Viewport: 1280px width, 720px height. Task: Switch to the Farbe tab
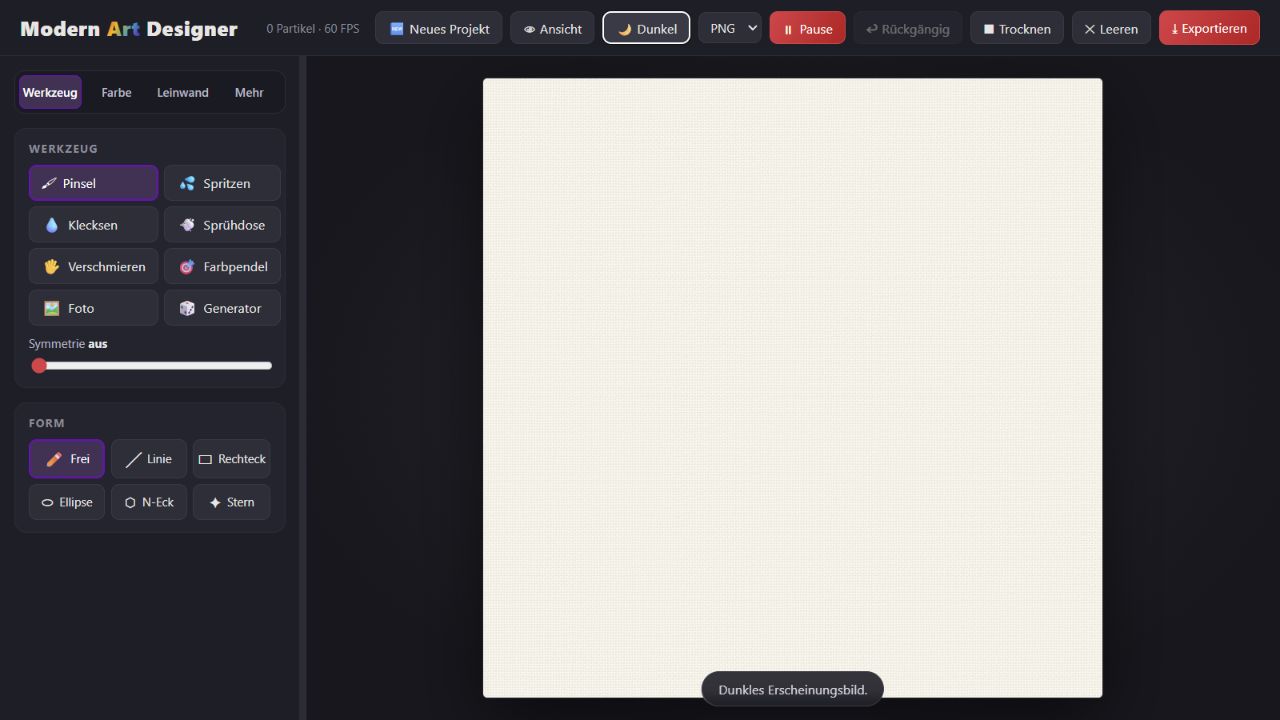tap(116, 92)
